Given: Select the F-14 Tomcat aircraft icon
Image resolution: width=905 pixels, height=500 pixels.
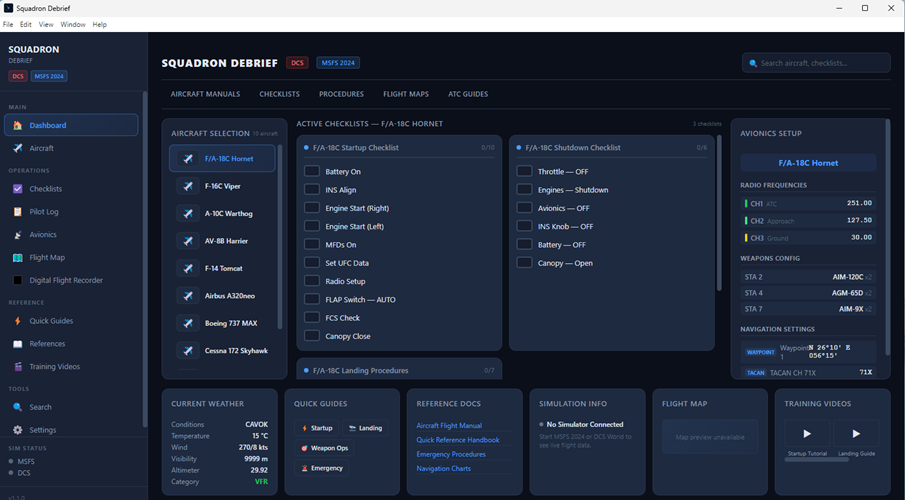Looking at the screenshot, I should 188,268.
